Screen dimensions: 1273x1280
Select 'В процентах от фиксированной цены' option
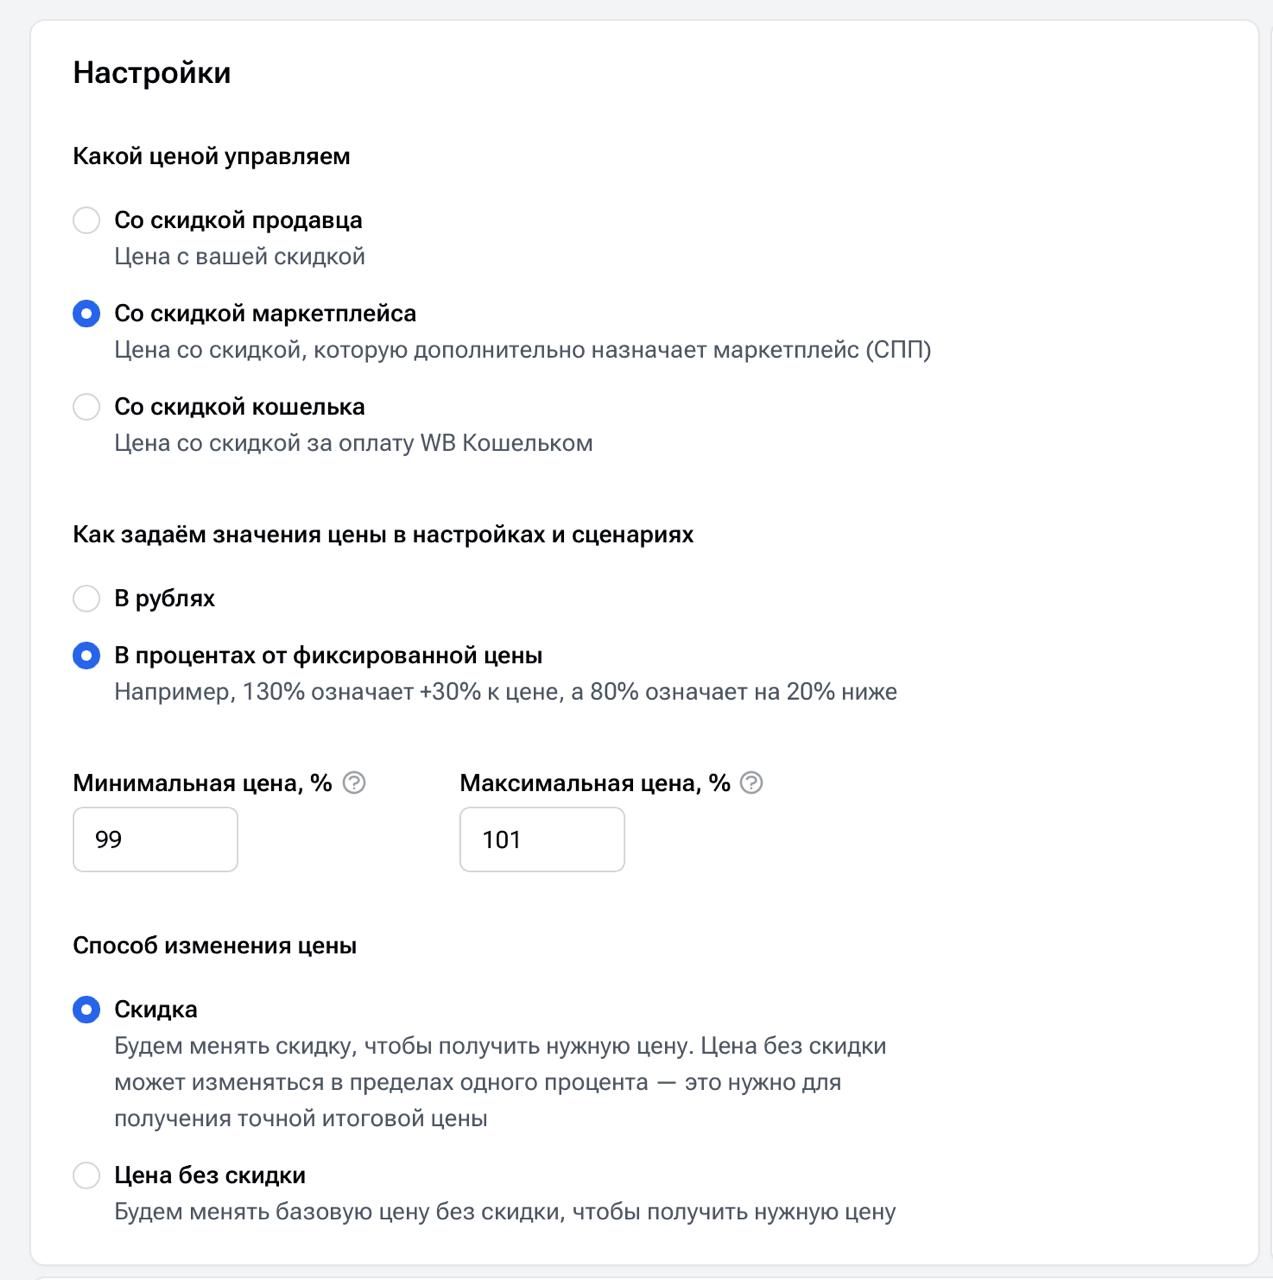point(87,656)
